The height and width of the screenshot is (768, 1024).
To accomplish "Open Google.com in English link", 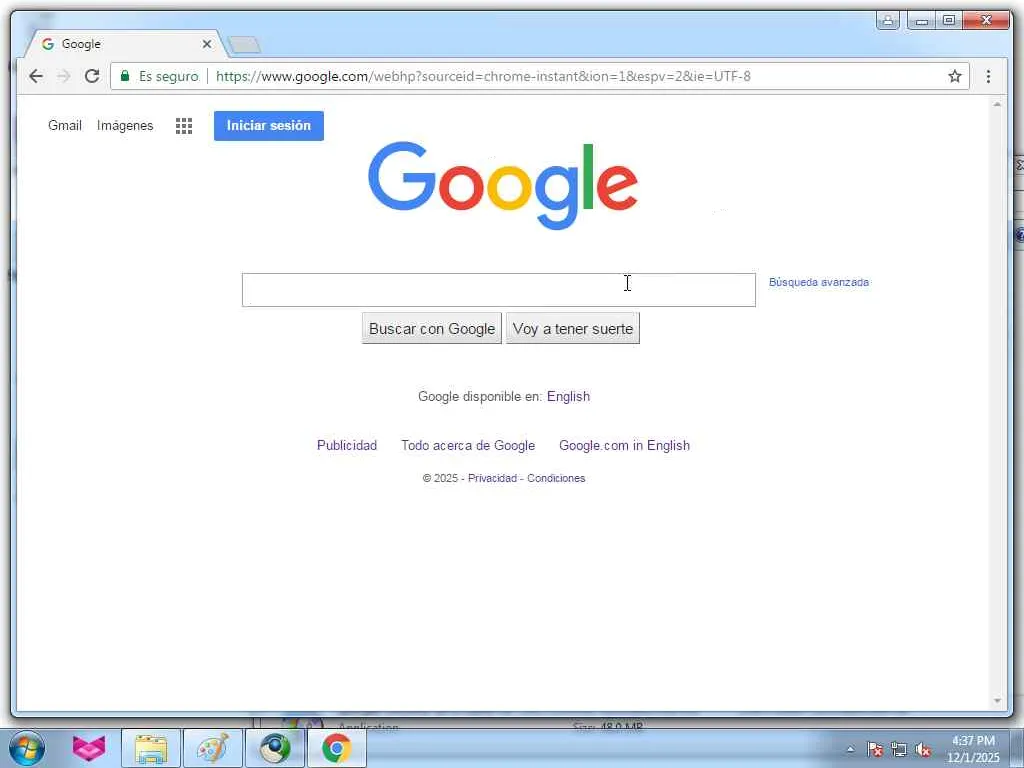I will (x=624, y=445).
